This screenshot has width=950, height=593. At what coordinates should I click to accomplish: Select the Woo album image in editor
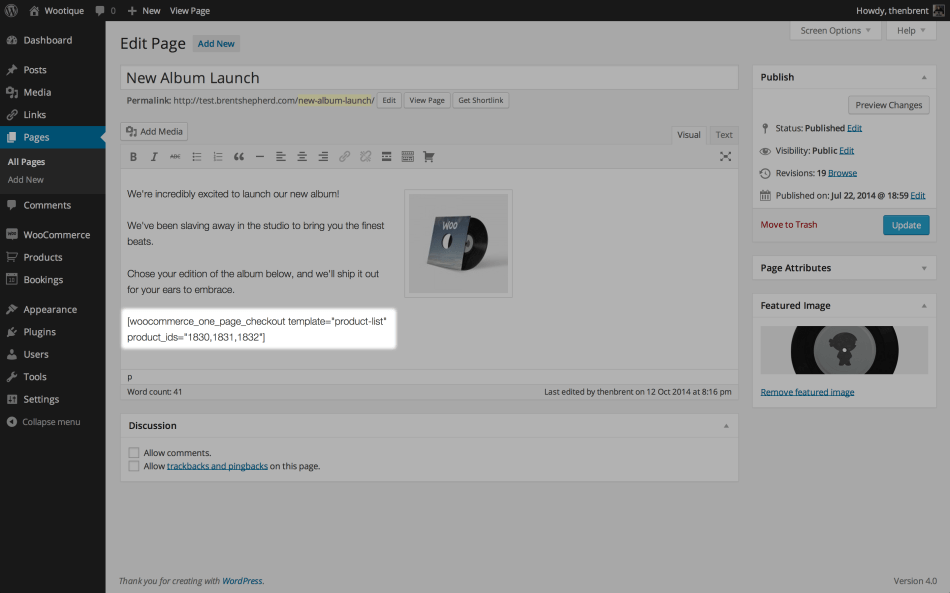pyautogui.click(x=459, y=243)
